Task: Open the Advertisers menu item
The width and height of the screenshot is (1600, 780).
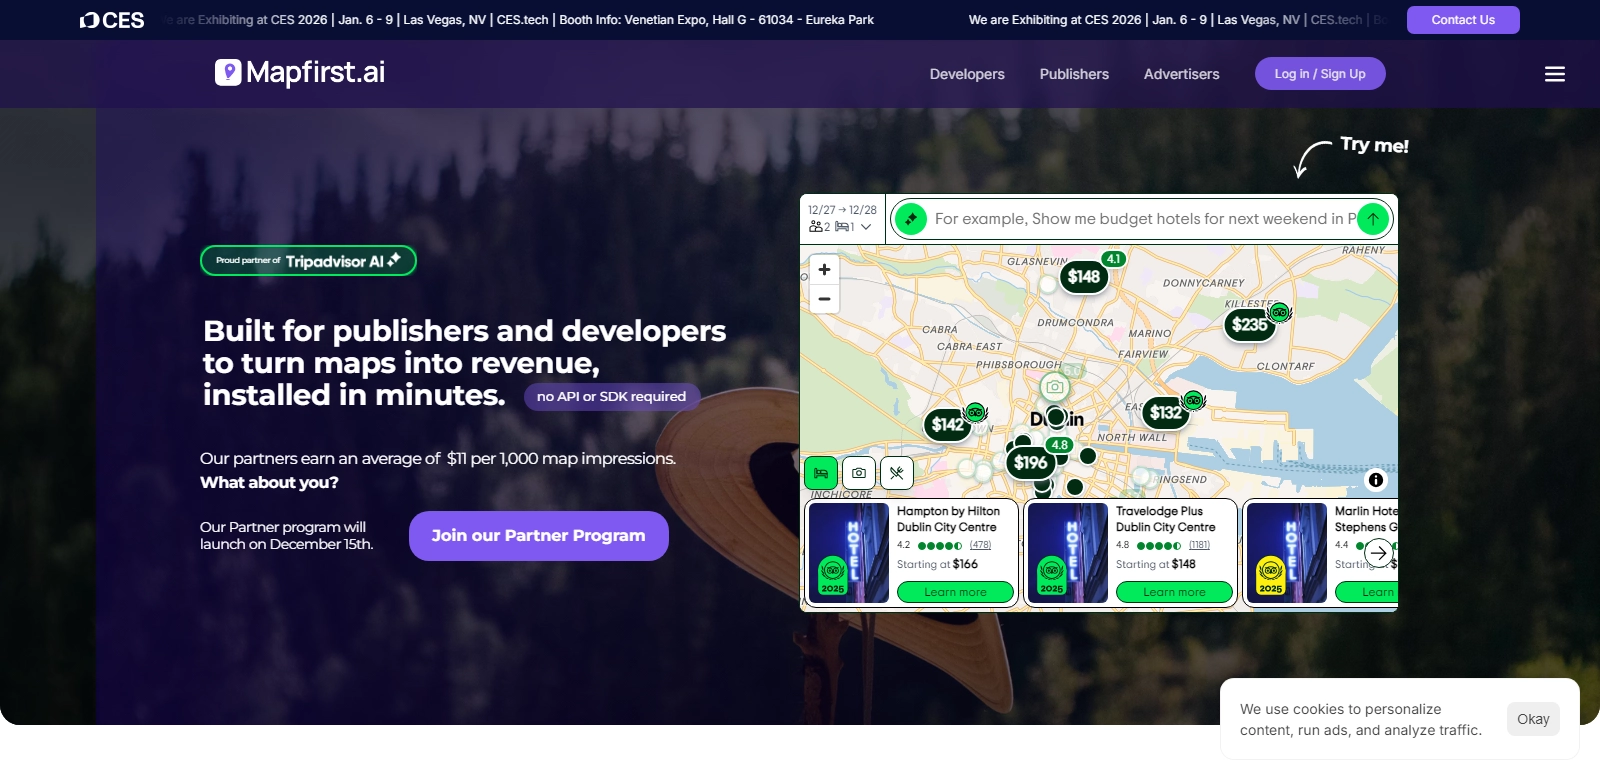Action: pos(1182,74)
